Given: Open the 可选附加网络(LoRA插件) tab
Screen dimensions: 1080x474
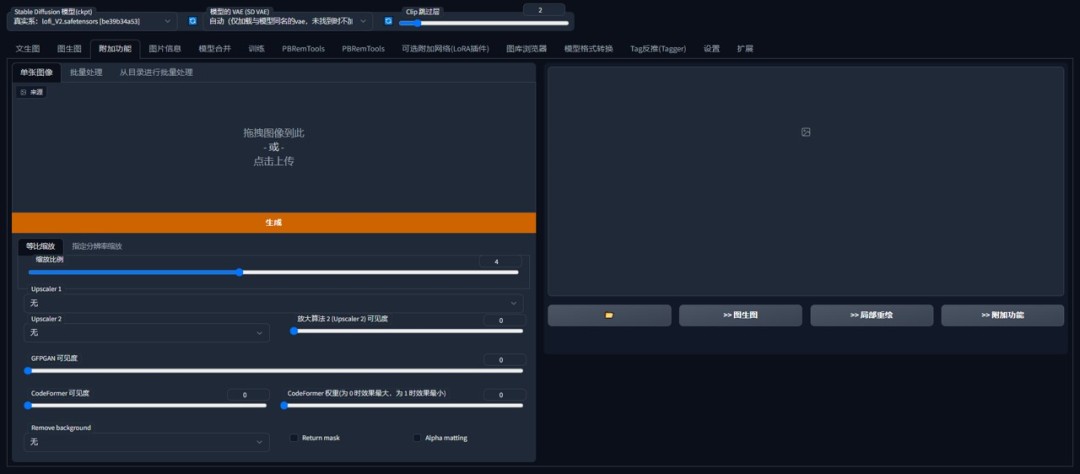Looking at the screenshot, I should coord(445,49).
